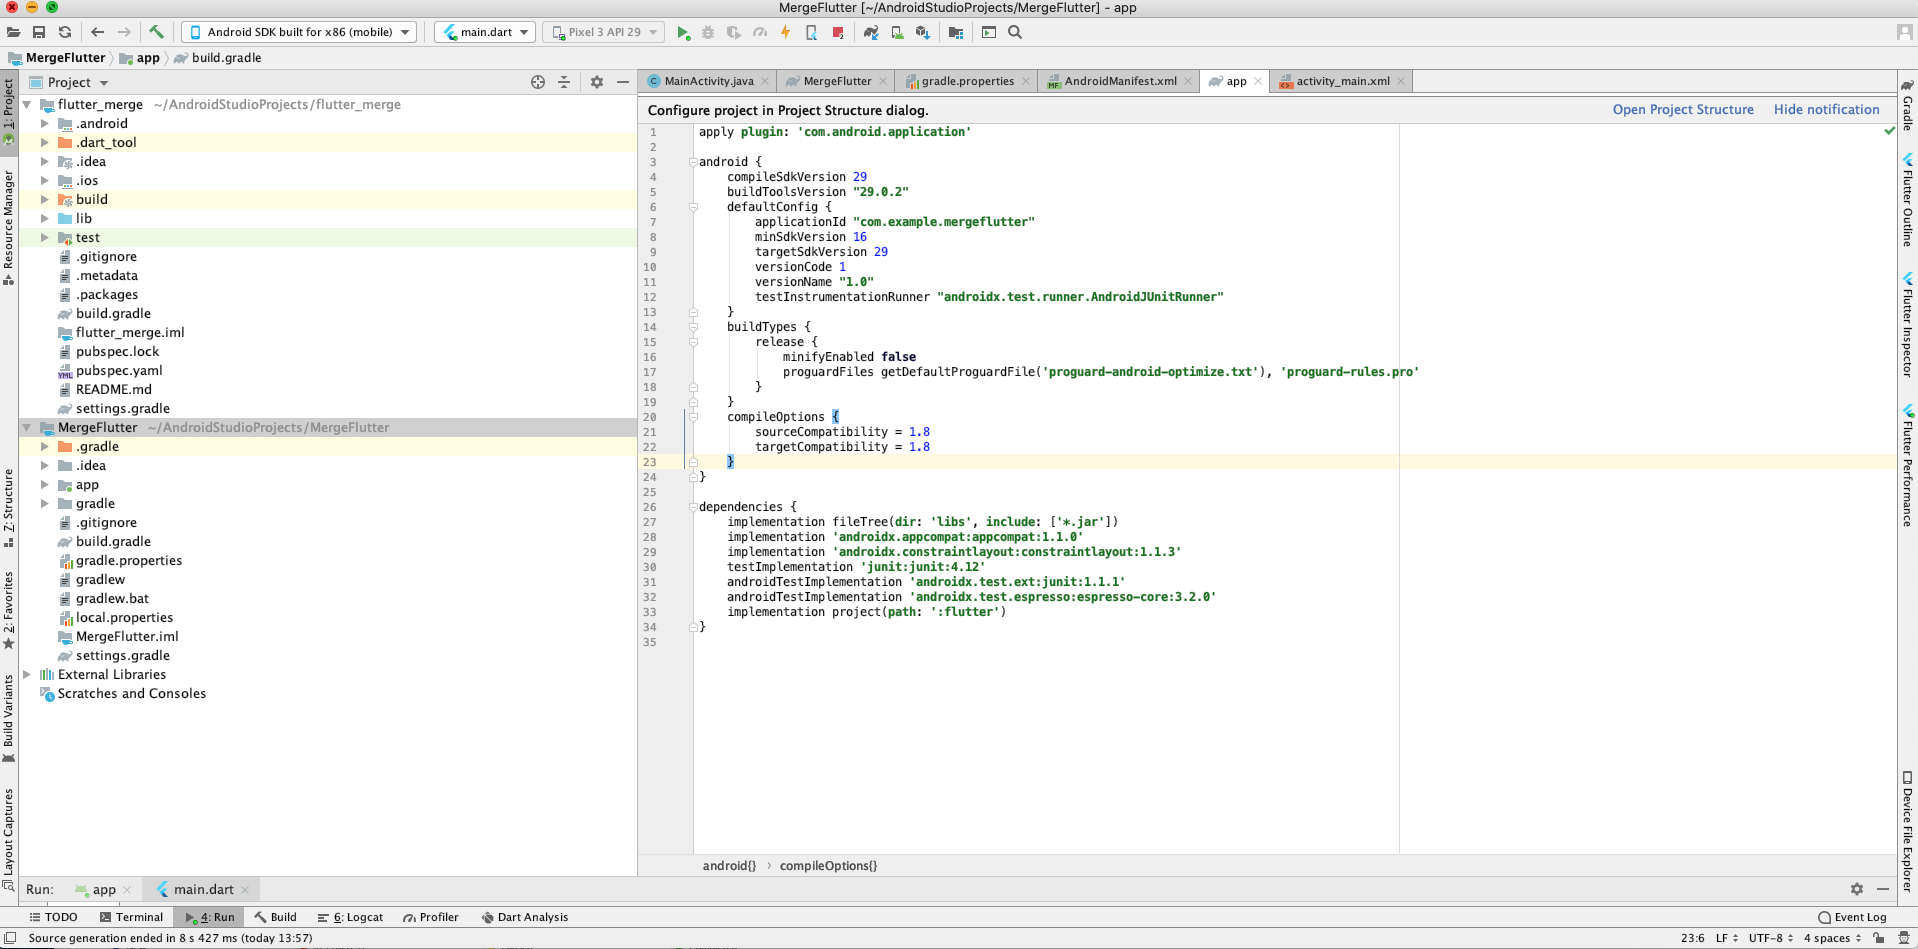1918x949 pixels.
Task: Click Attach debugger to Android process icon
Action: pos(812,32)
